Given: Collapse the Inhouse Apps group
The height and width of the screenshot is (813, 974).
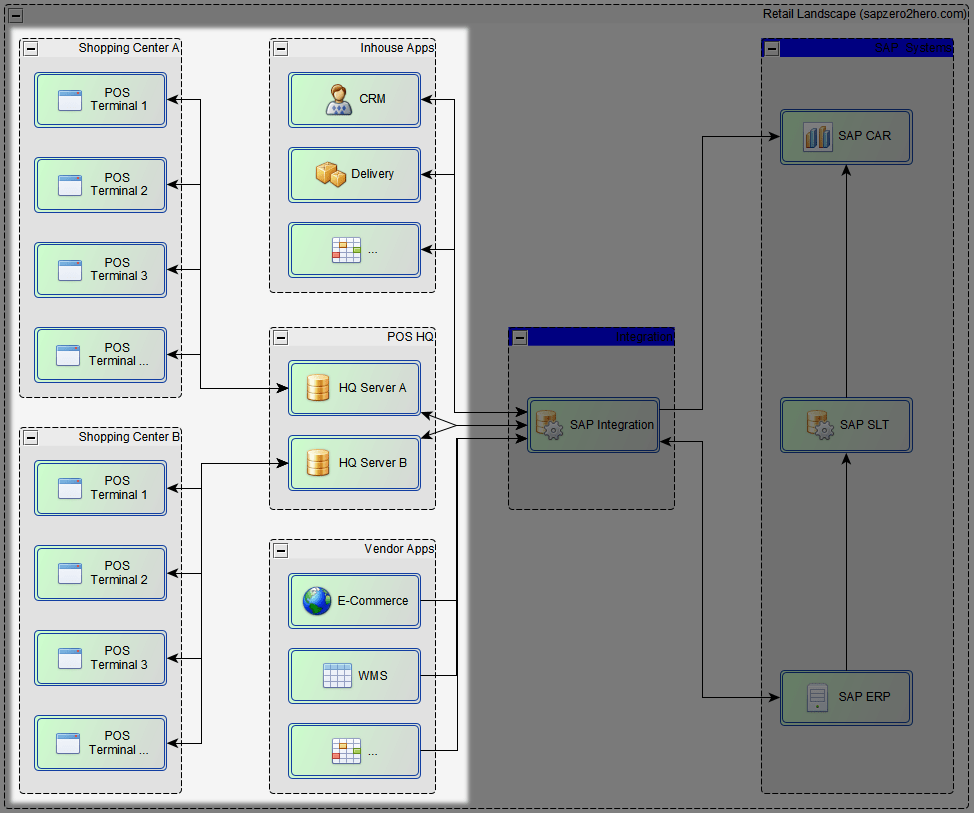Looking at the screenshot, I should 281,48.
